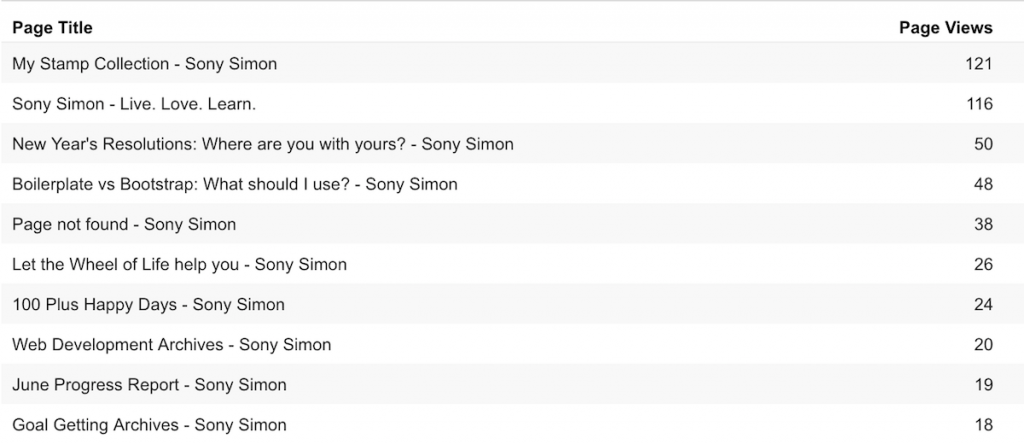Select 100 Plus Happy Days row
This screenshot has height=444, width=1024.
512,304
